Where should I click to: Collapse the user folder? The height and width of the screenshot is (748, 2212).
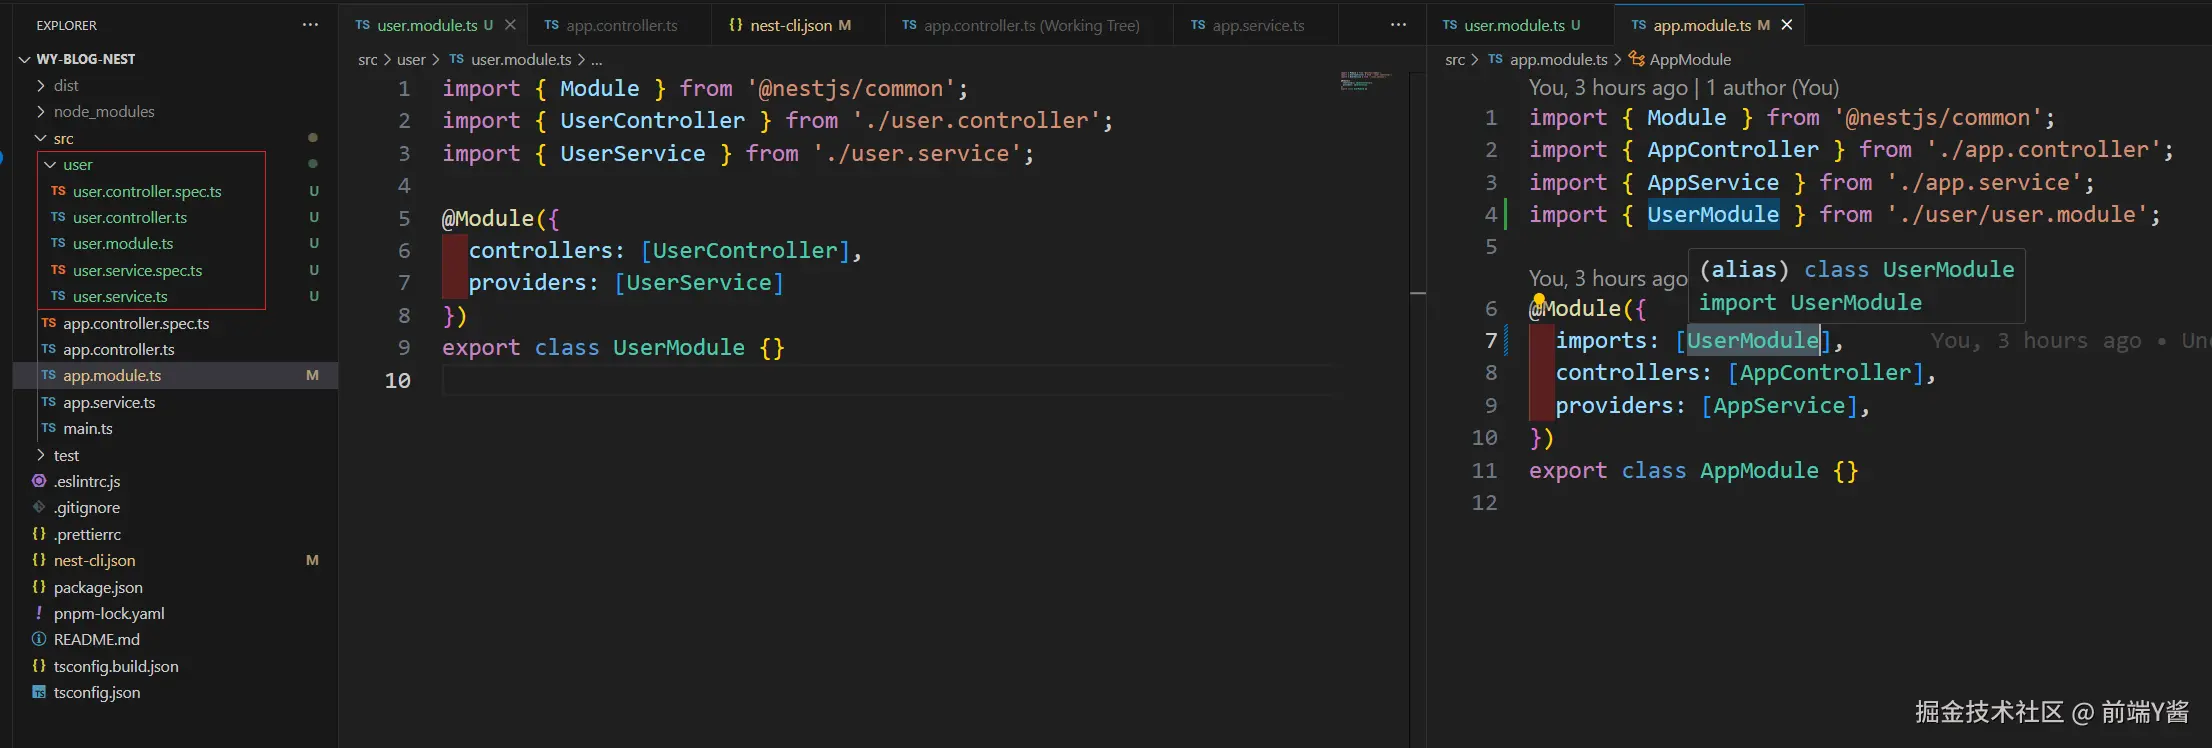point(50,164)
